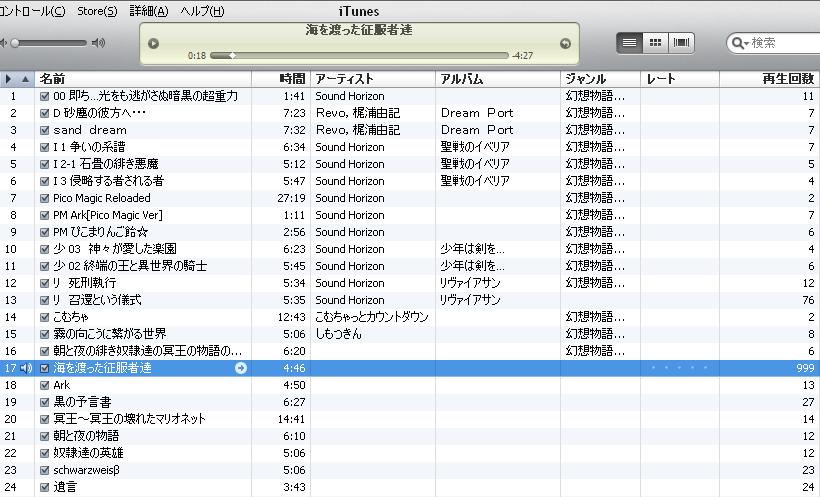Click the rating dots on row 17
Image resolution: width=820 pixels, height=497 pixels.
click(x=679, y=368)
